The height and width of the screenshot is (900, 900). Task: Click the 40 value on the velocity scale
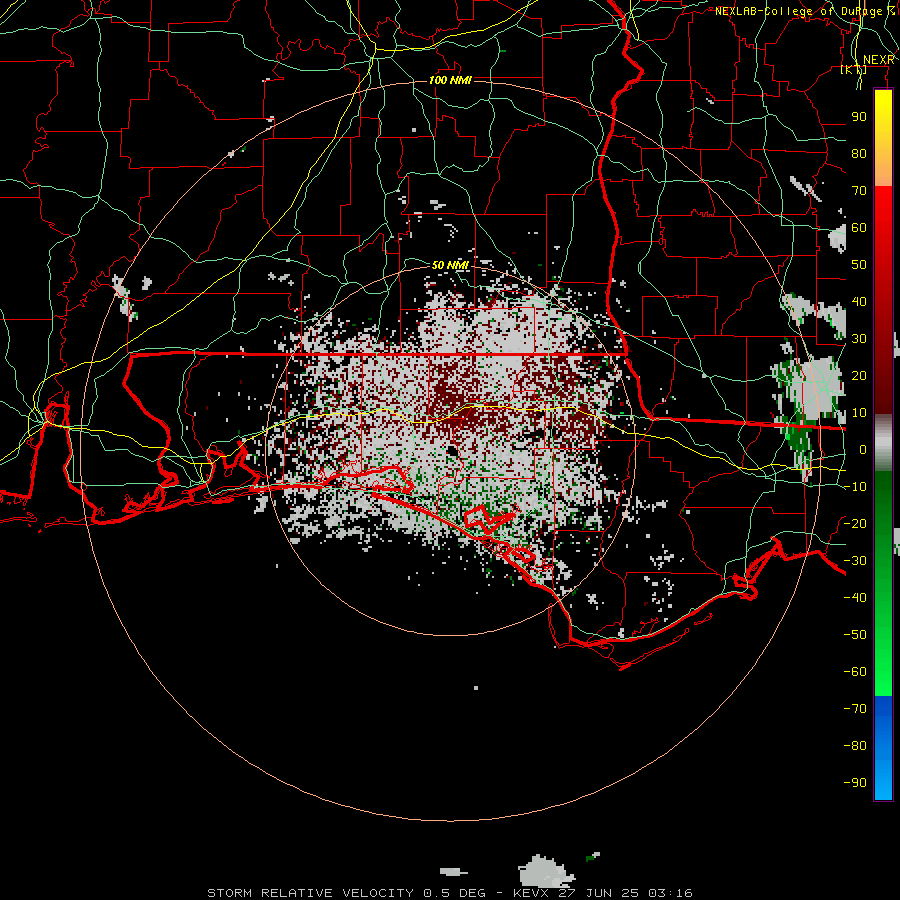point(859,301)
